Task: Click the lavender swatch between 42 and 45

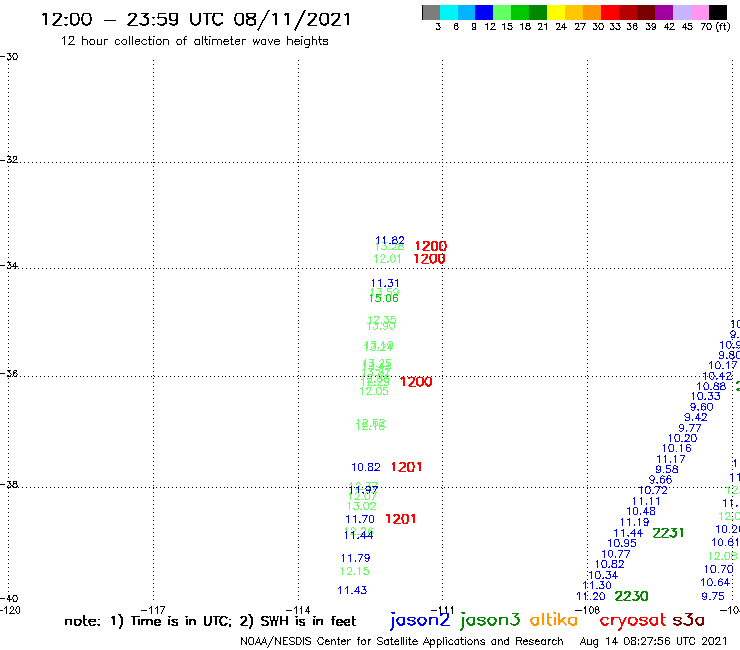Action: (681, 12)
